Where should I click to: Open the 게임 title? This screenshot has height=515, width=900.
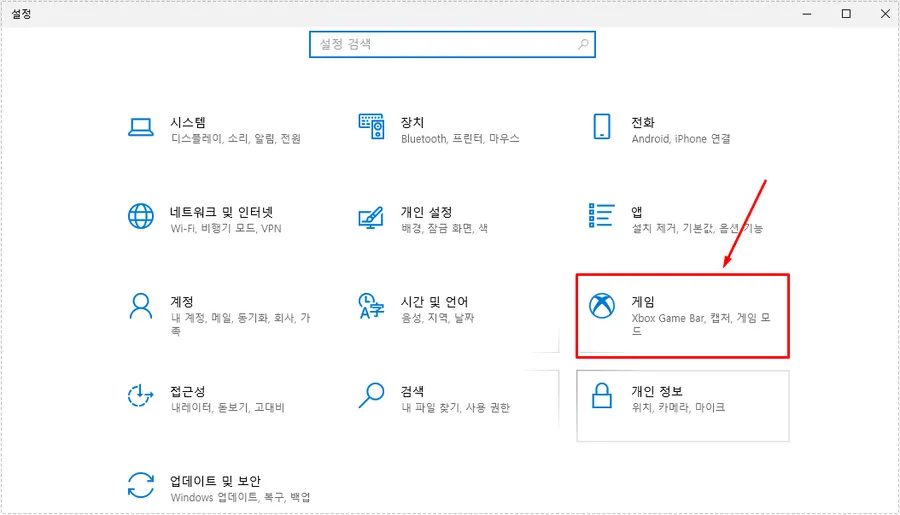coord(643,301)
